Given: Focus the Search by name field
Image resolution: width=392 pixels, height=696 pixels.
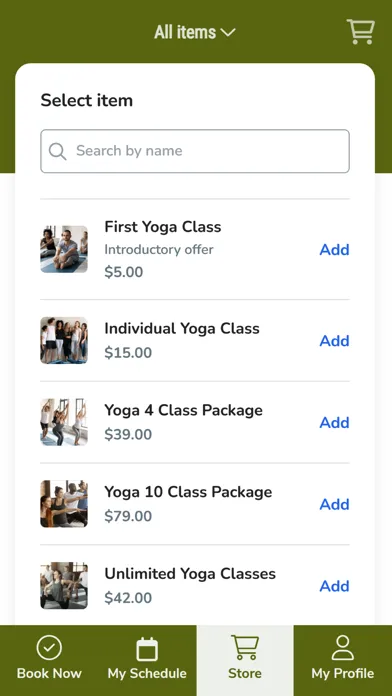Looking at the screenshot, I should (195, 151).
